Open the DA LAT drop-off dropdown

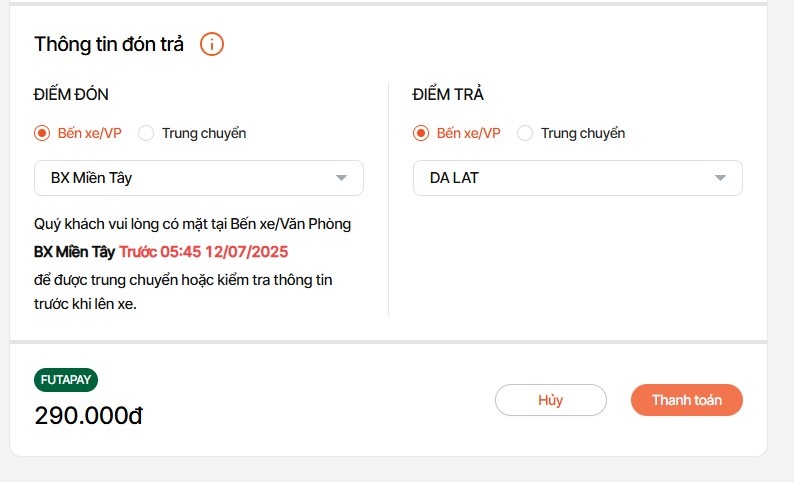pos(578,178)
